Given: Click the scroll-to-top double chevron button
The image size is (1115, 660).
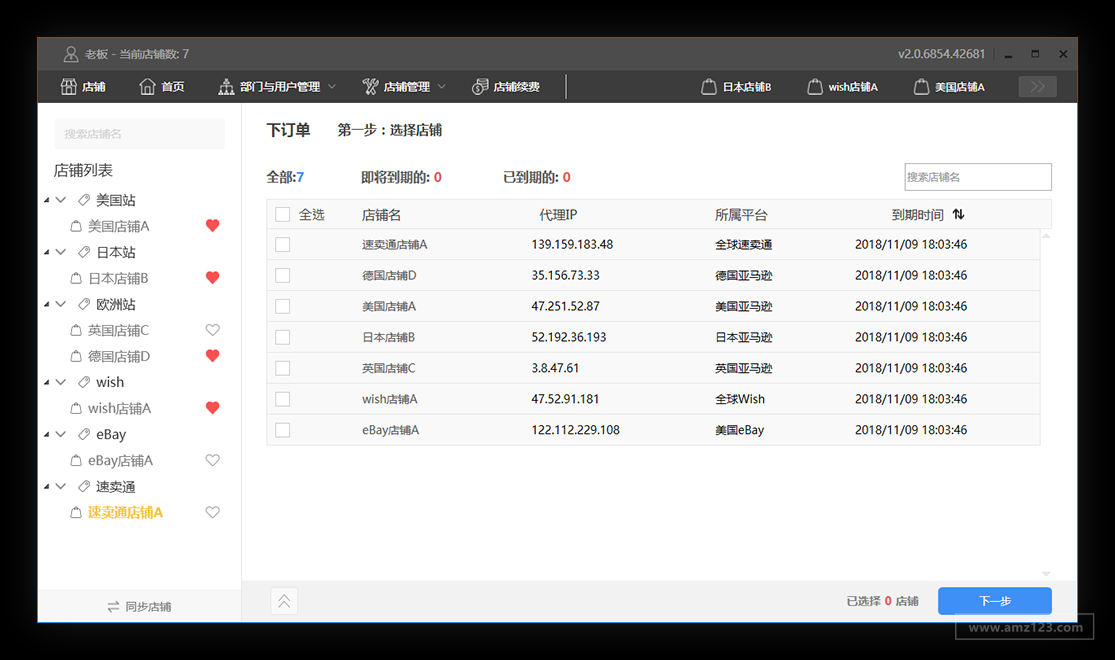Looking at the screenshot, I should 284,602.
